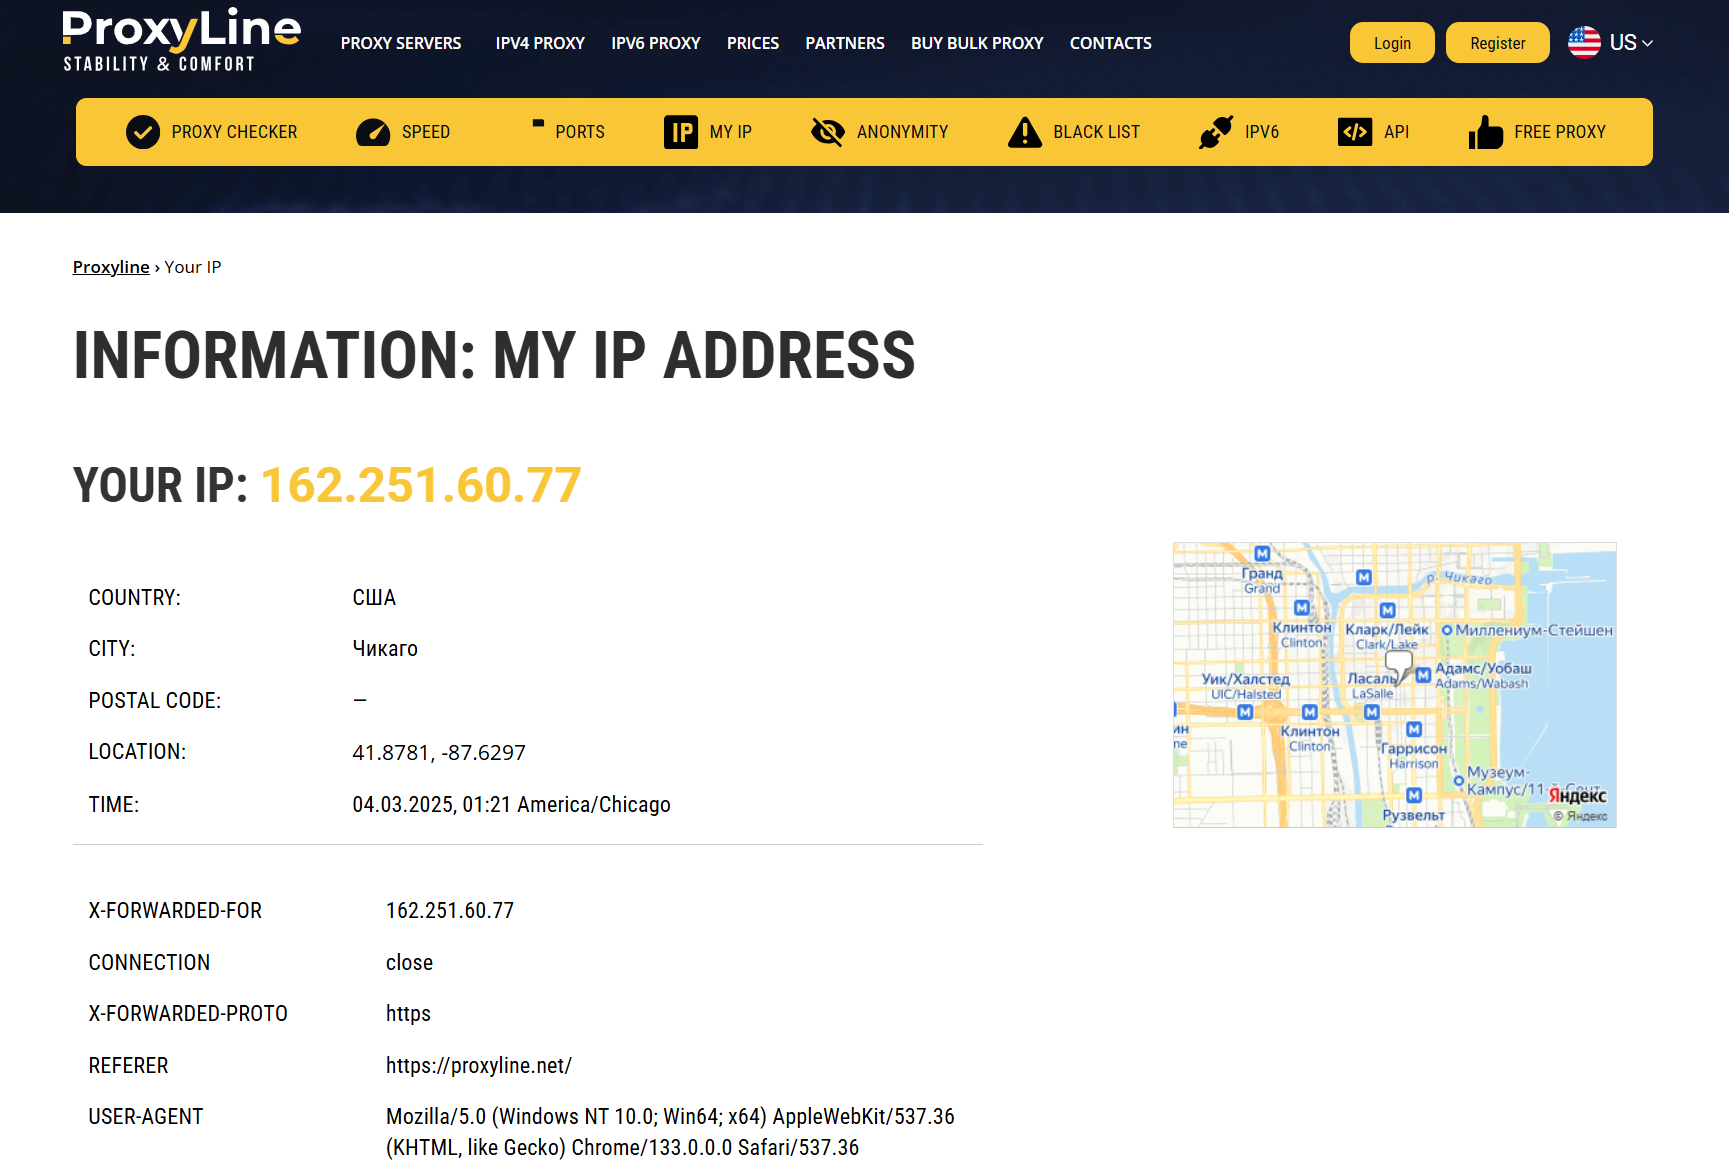
Task: Click the IPv6 plug icon
Action: 1216,132
